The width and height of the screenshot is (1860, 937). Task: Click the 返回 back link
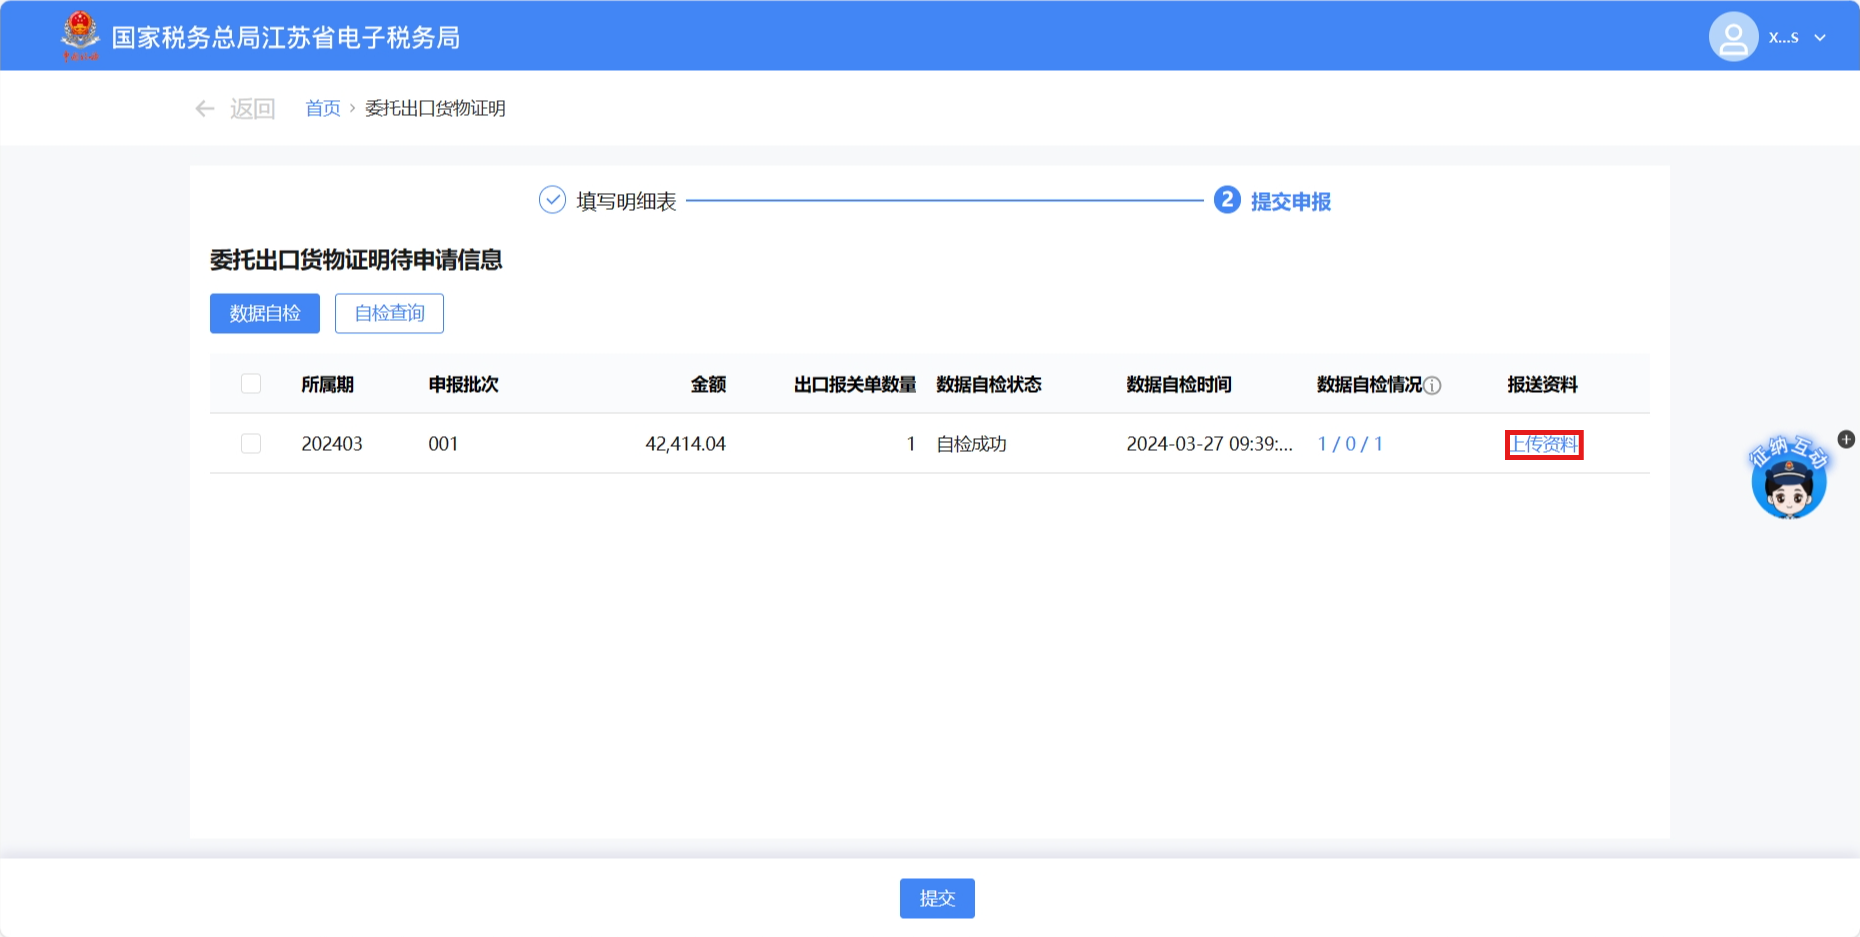tap(252, 108)
